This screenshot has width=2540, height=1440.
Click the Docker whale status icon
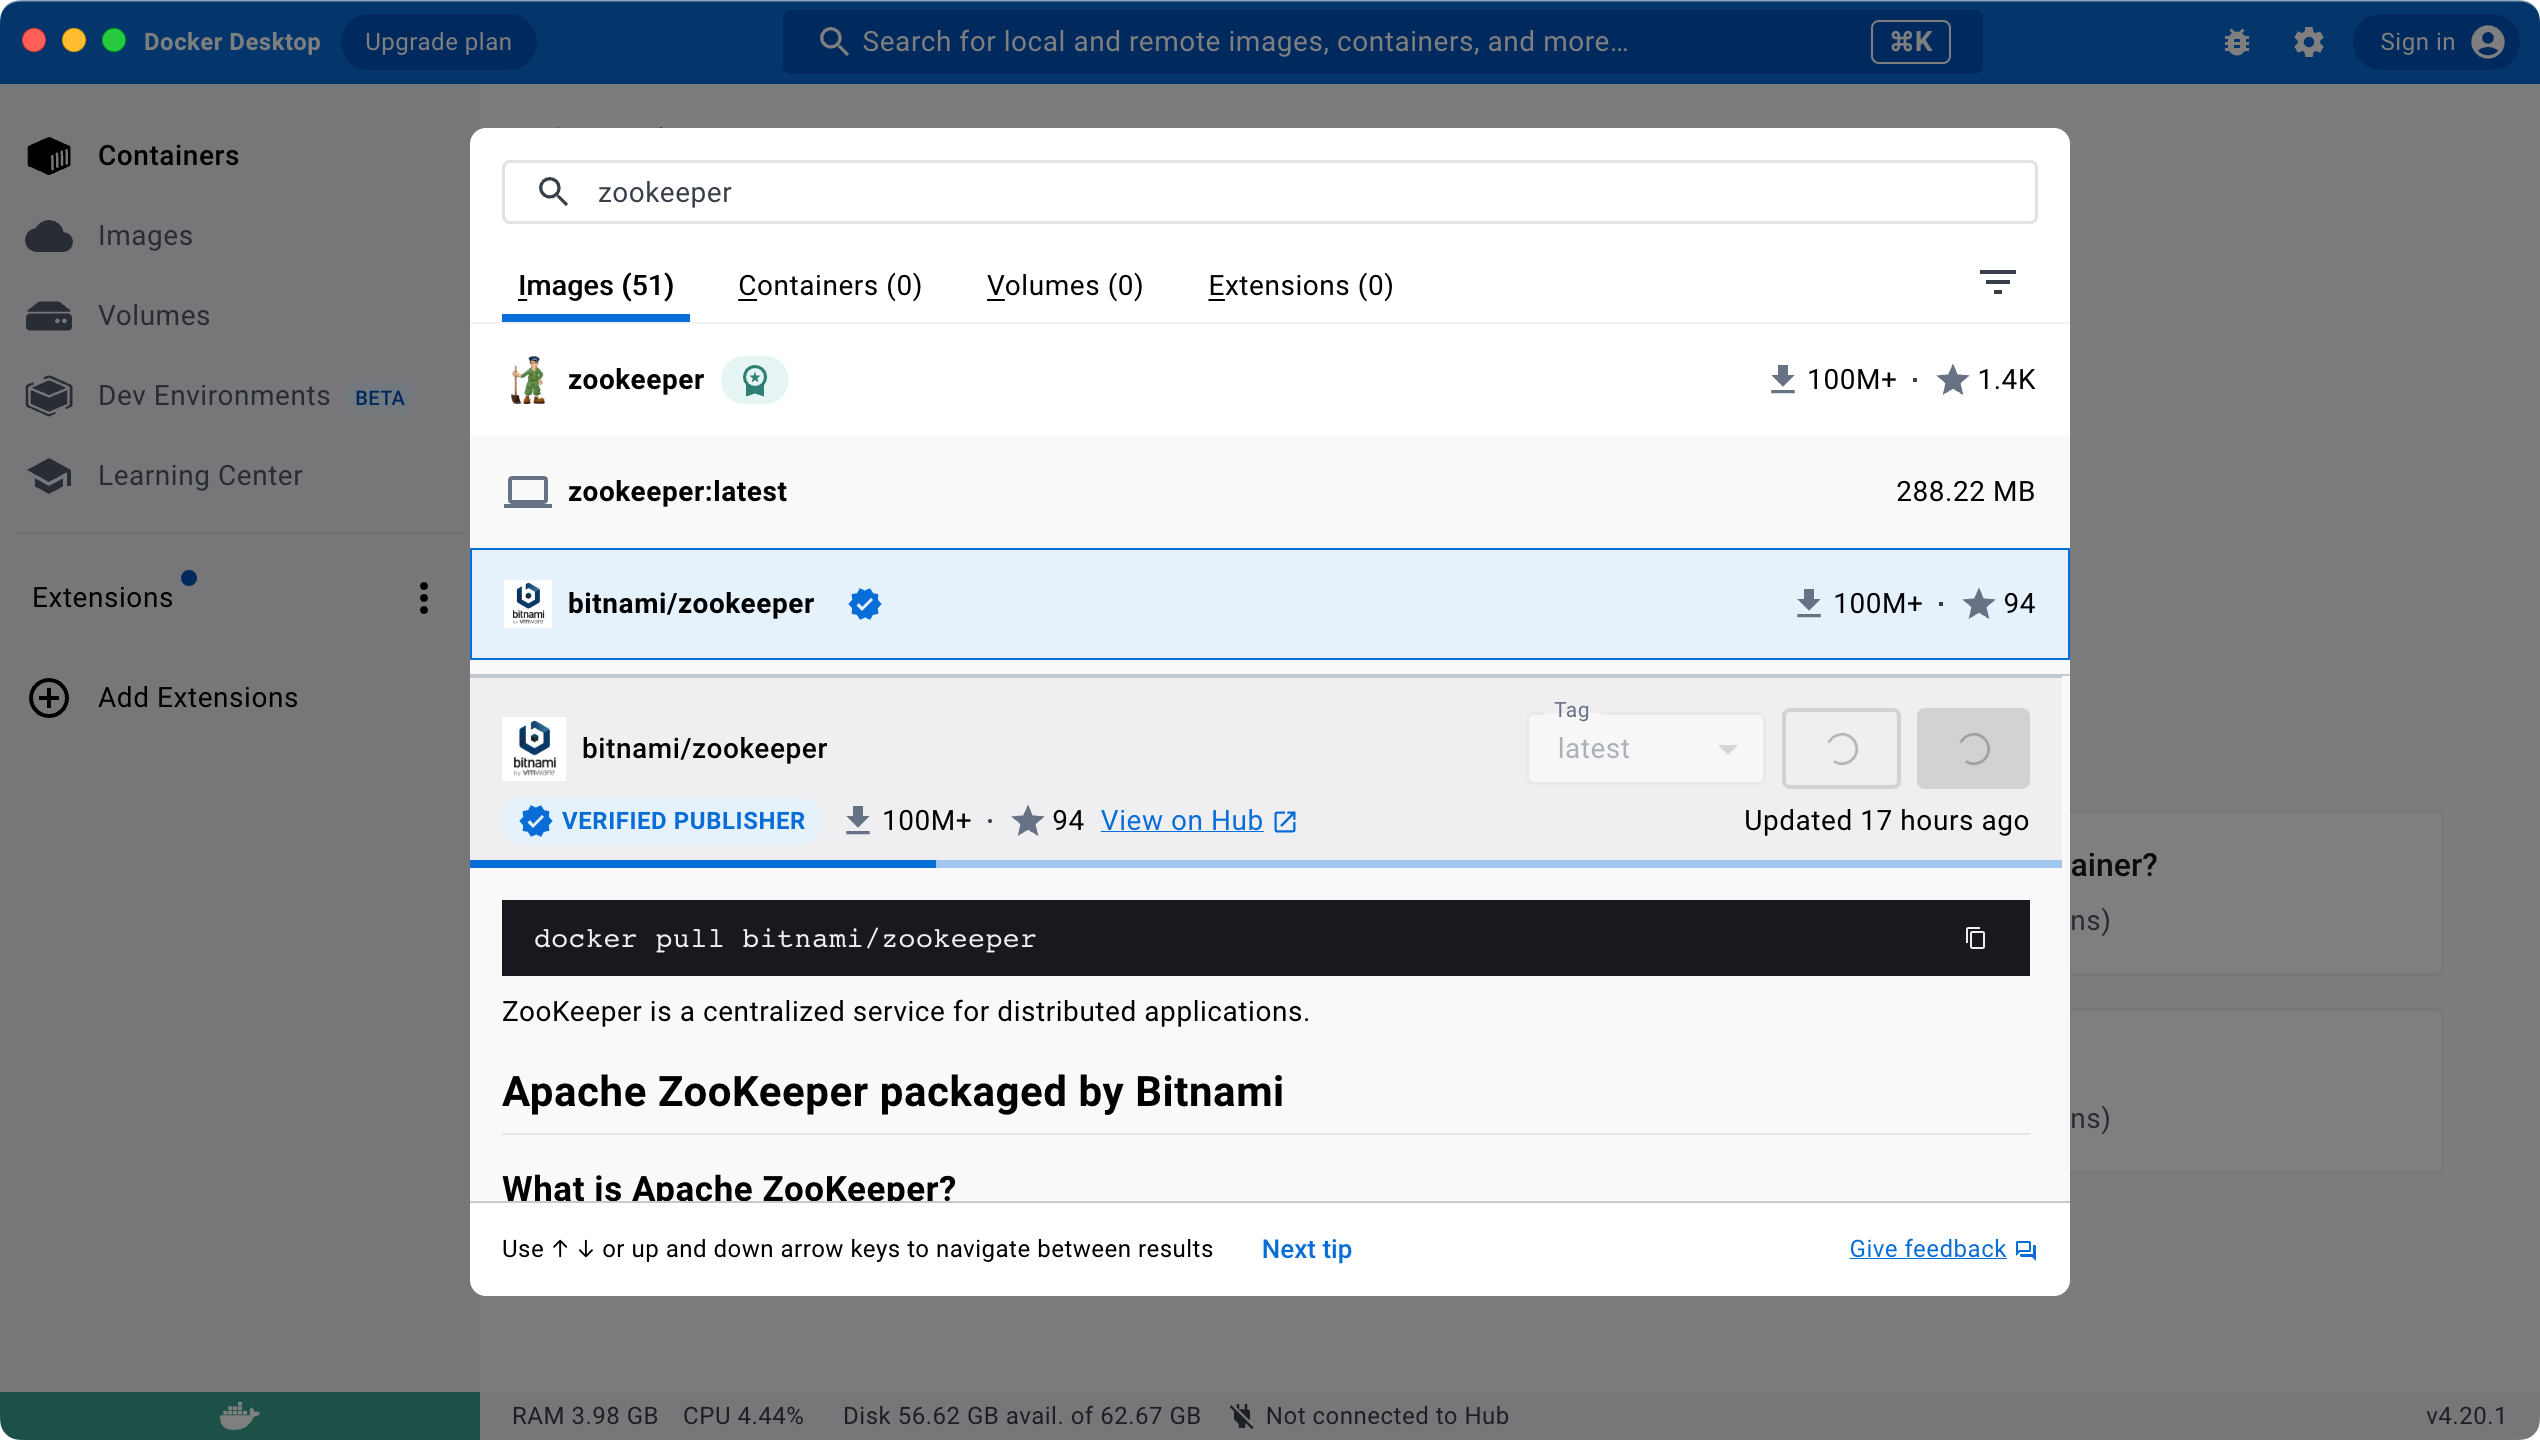pos(239,1416)
